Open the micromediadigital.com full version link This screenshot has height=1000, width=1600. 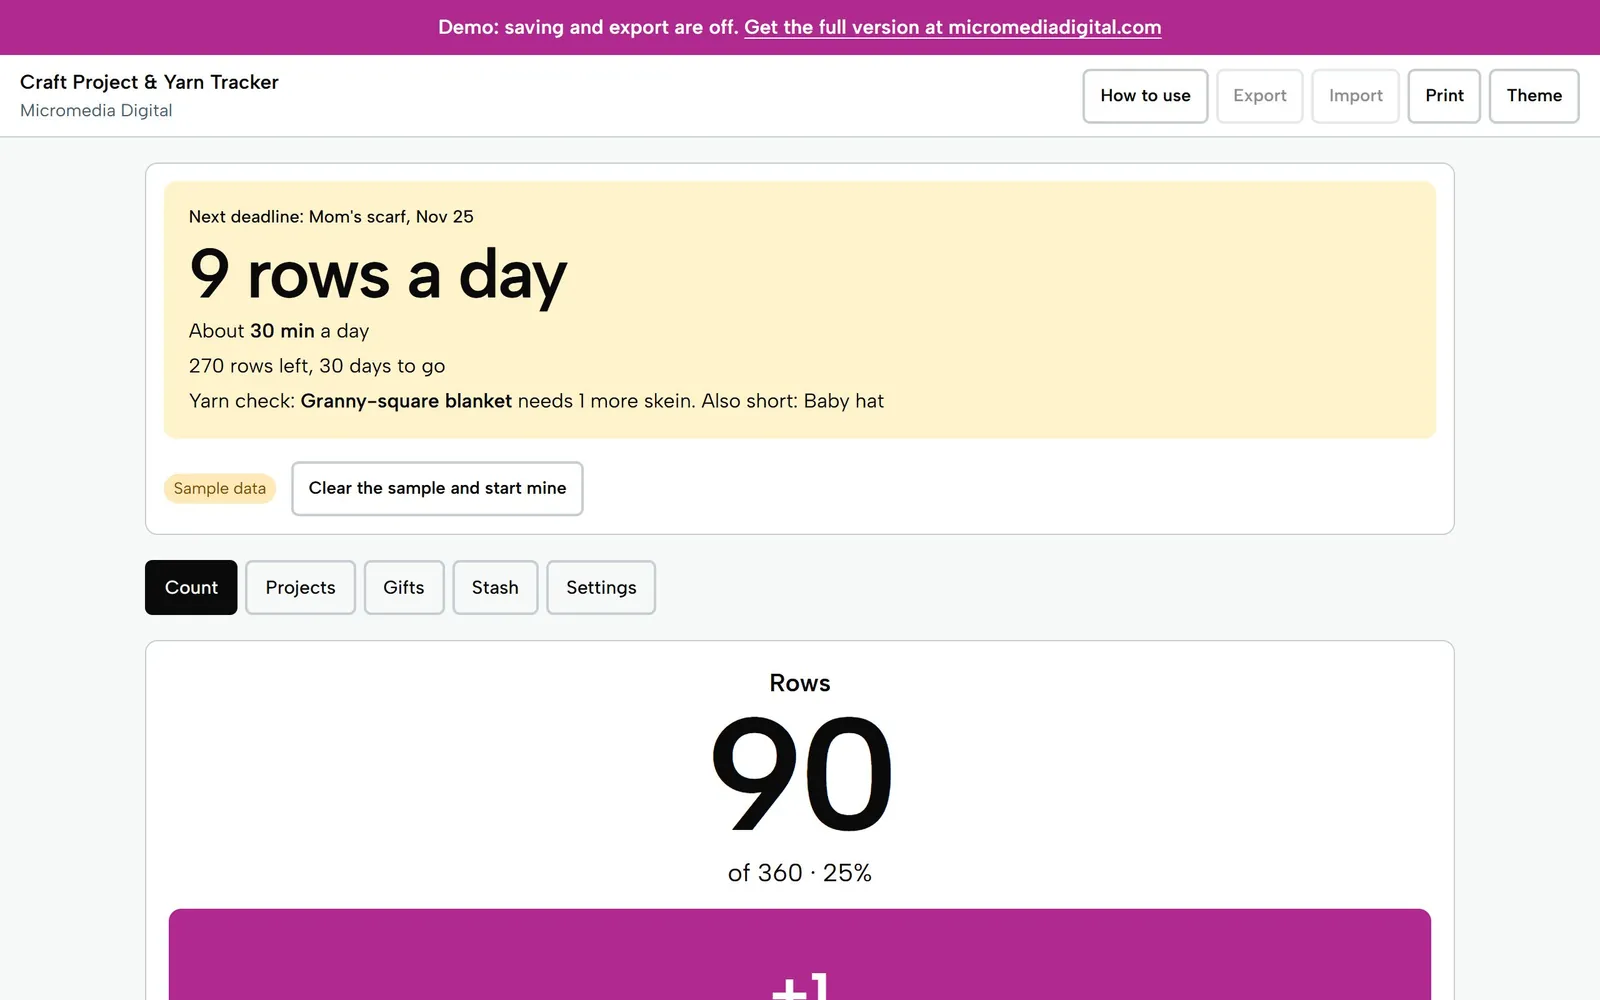(952, 27)
